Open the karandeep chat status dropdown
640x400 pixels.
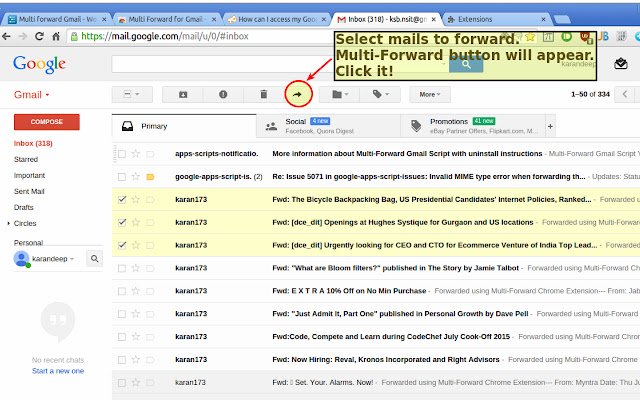pyautogui.click(x=72, y=259)
